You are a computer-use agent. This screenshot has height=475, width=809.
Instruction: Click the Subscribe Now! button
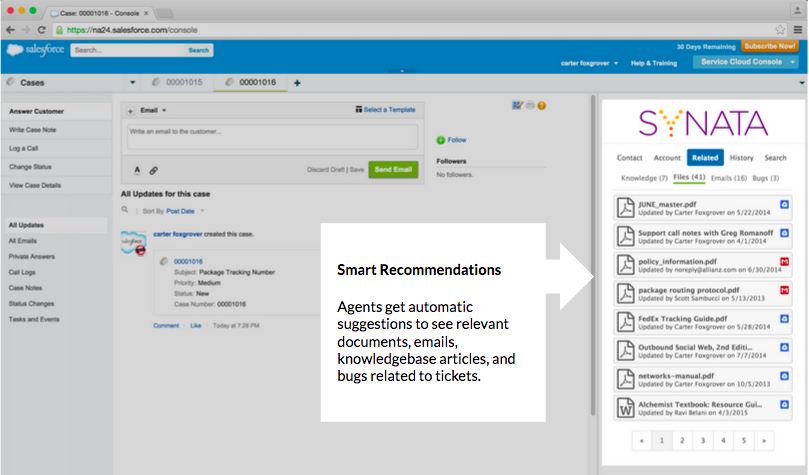point(769,46)
